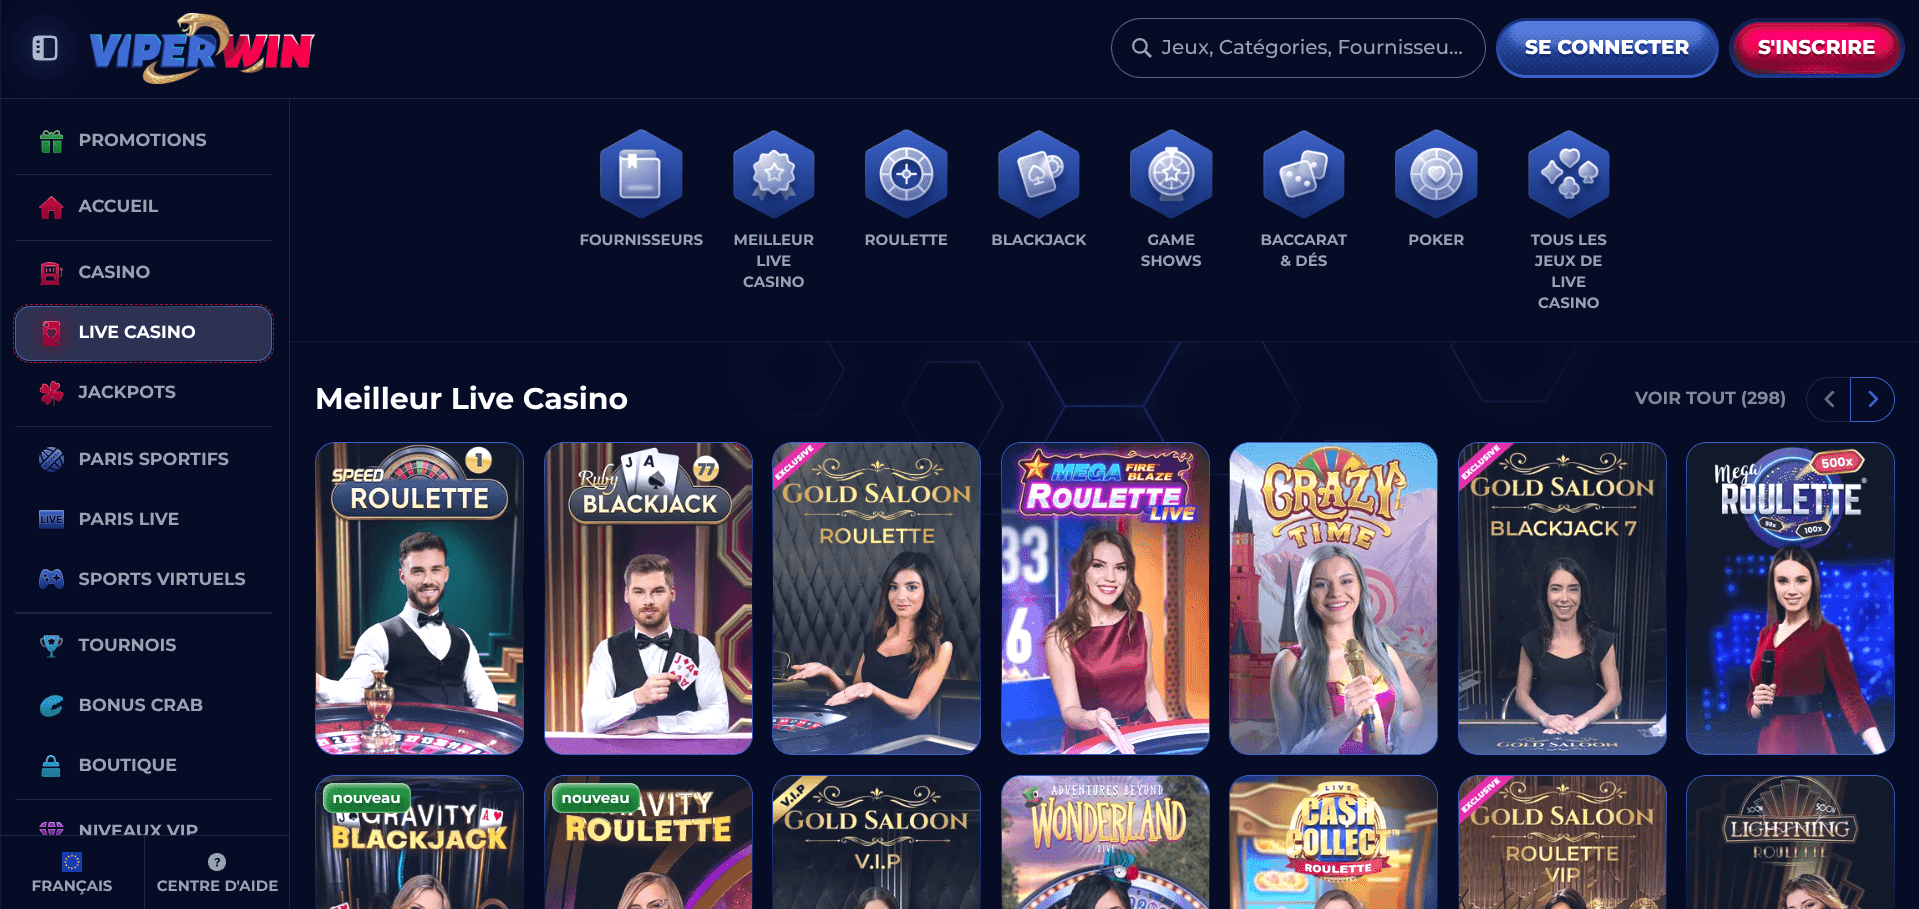Image resolution: width=1919 pixels, height=909 pixels.
Task: Click the game search field
Action: pyautogui.click(x=1298, y=48)
